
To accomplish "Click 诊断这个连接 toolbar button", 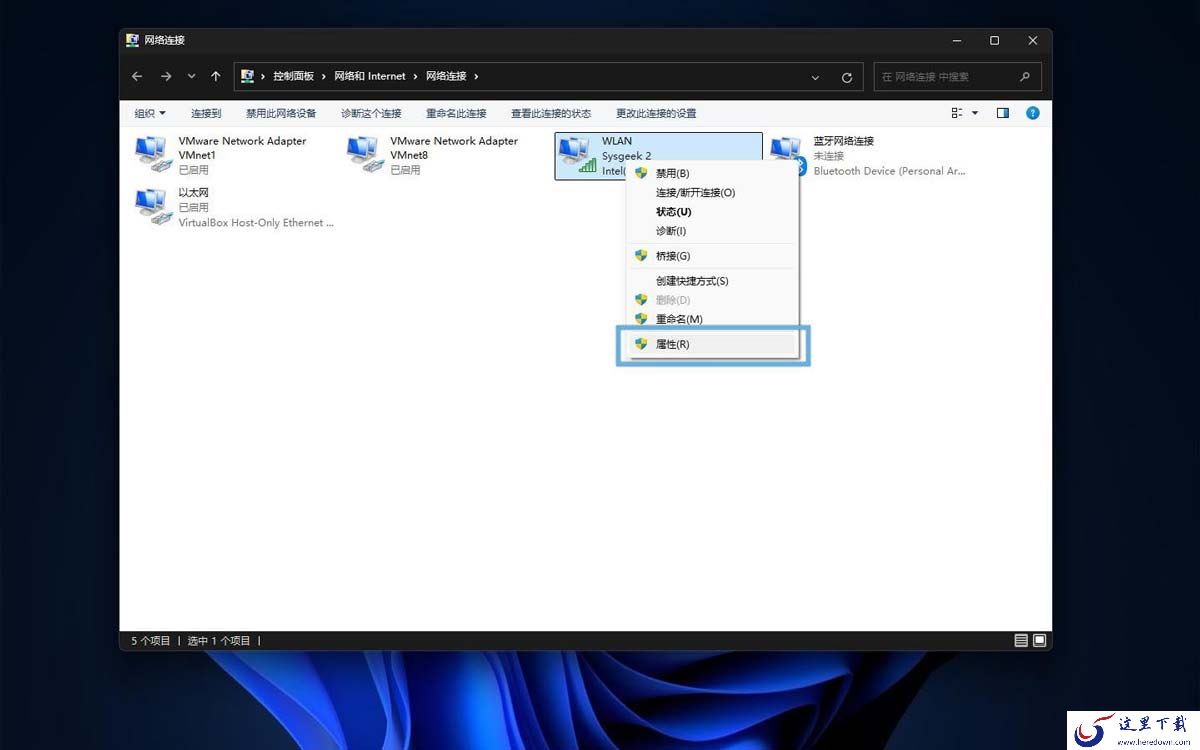I will tap(371, 113).
